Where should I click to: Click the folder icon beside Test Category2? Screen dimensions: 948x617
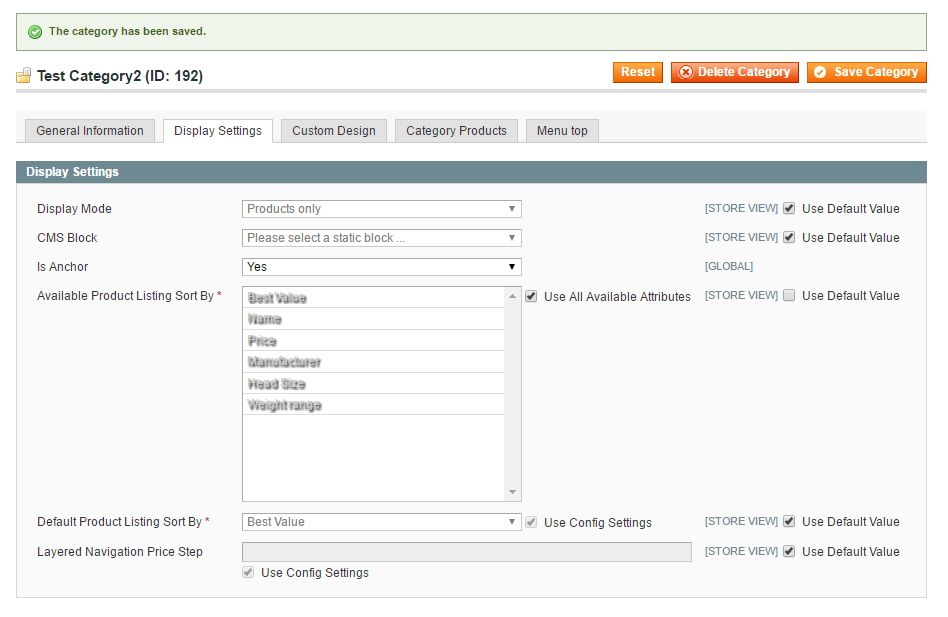[x=24, y=76]
